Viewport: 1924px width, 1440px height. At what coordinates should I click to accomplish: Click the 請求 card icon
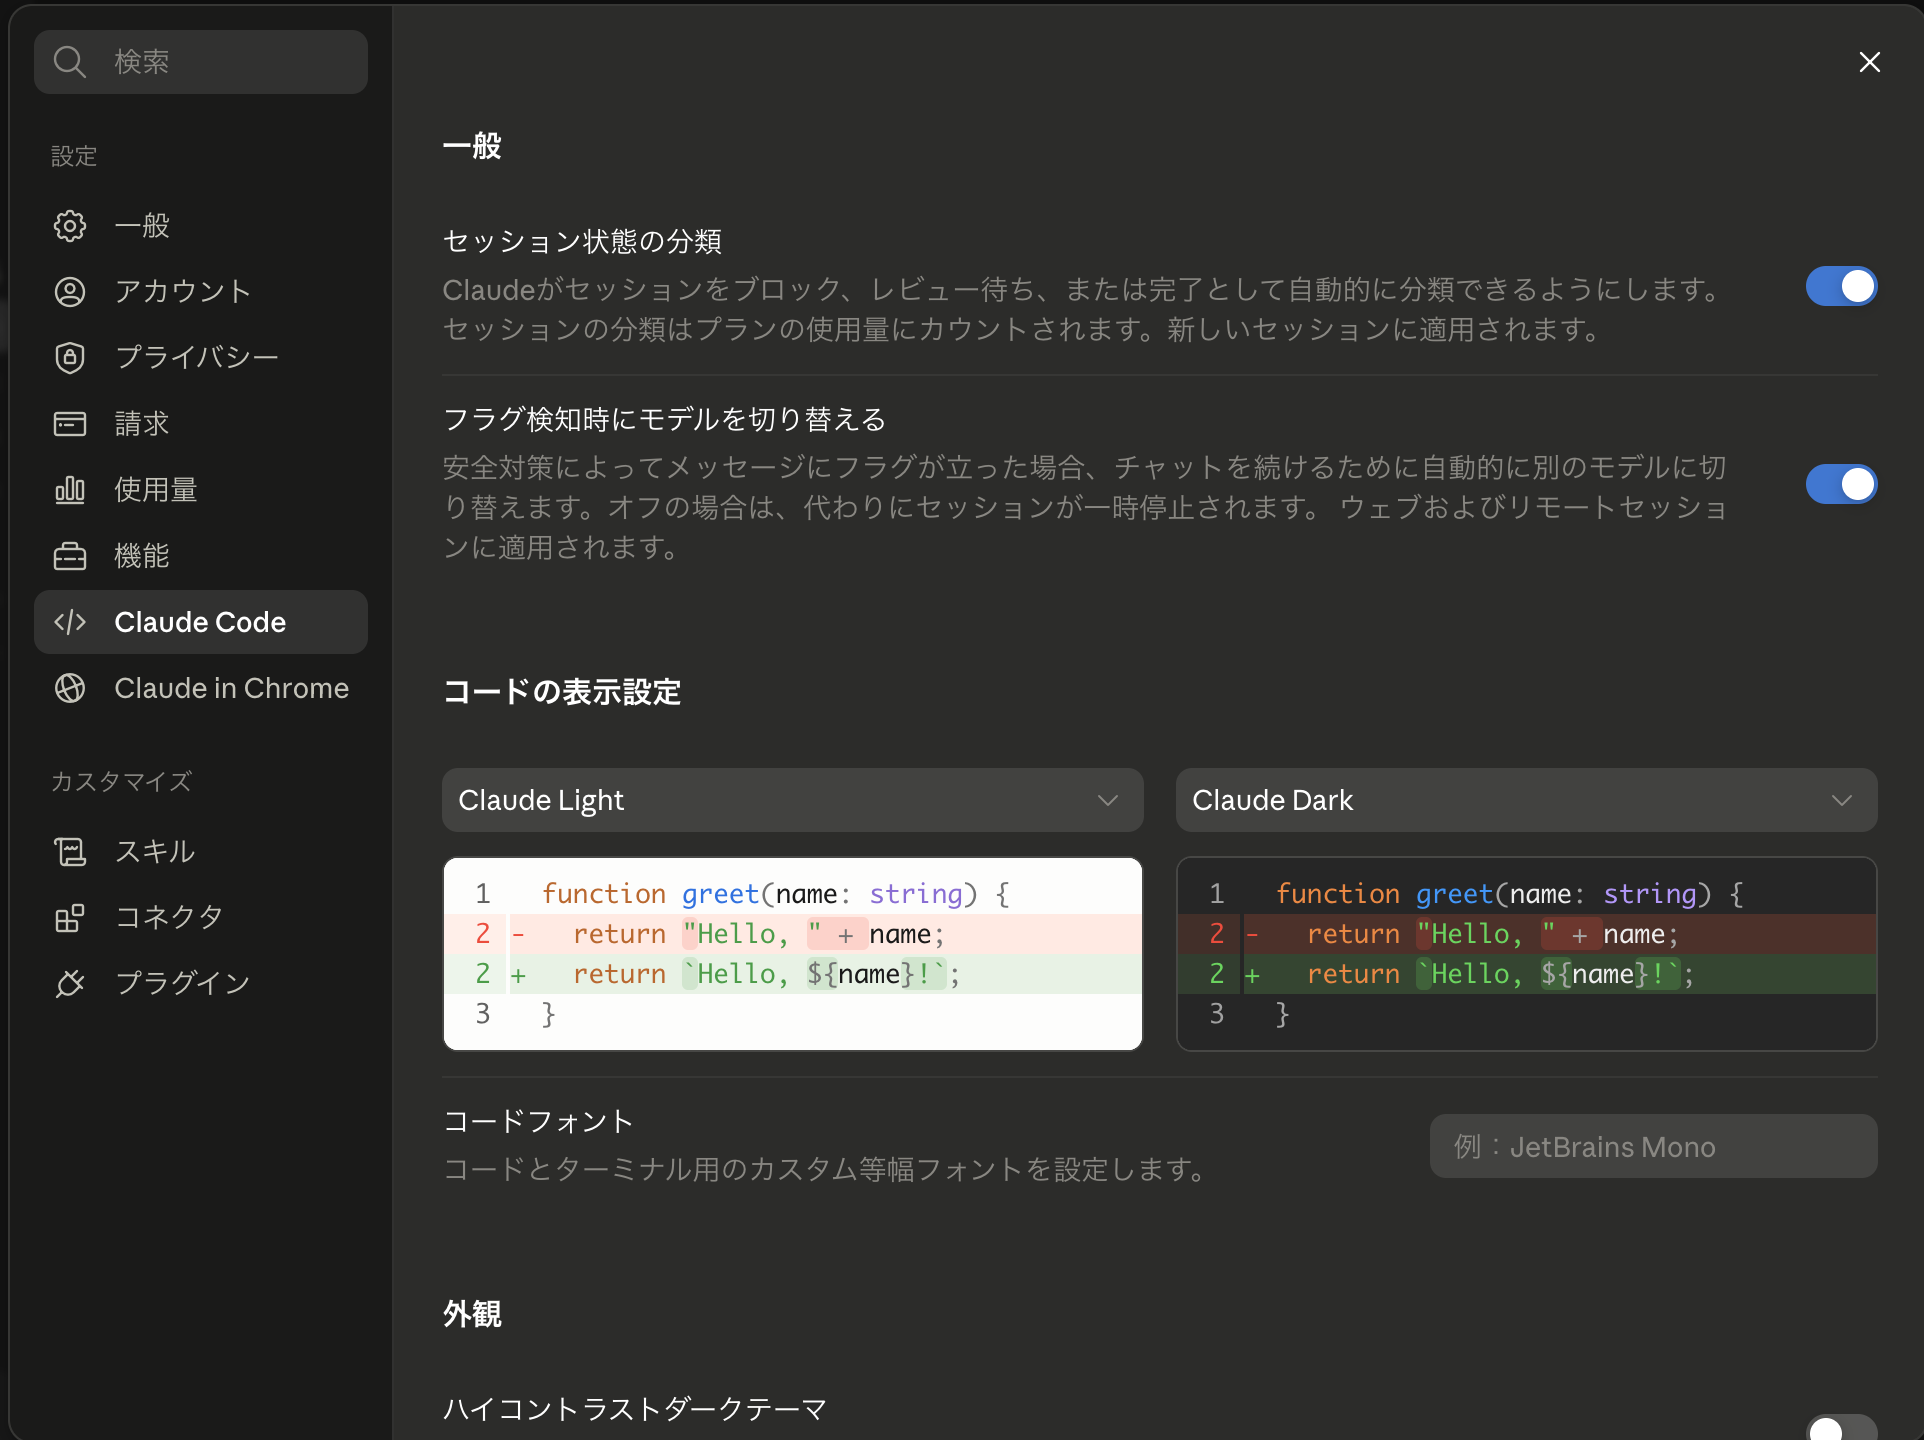point(70,424)
